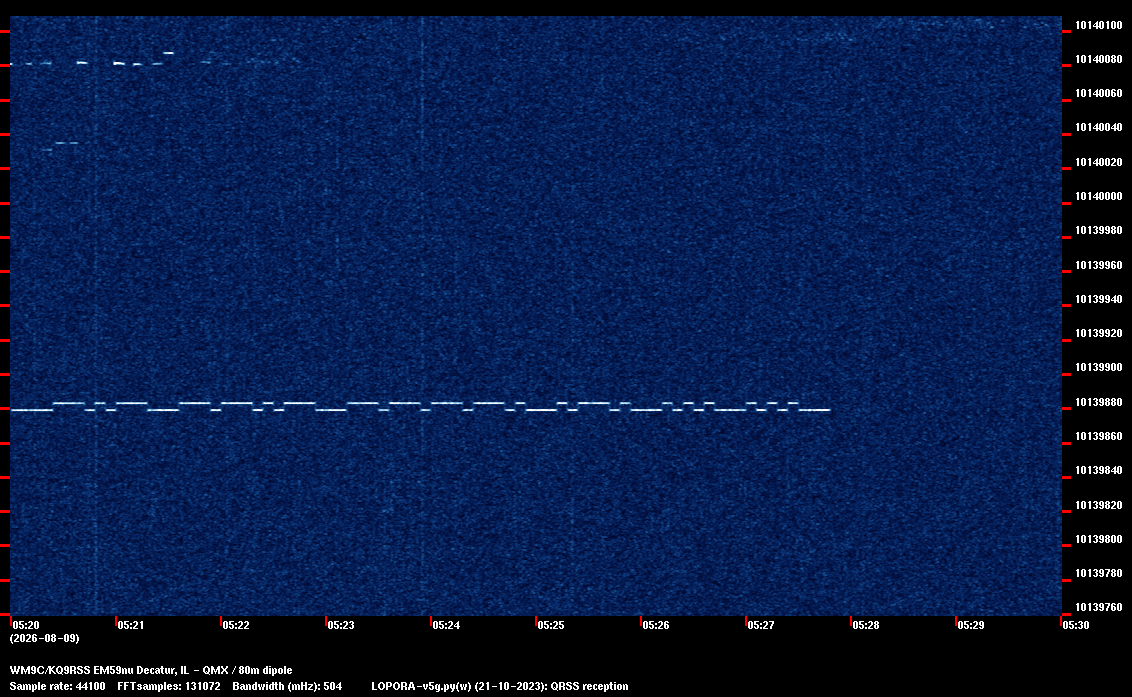This screenshot has height=697, width=1132.
Task: Click the 05:25 time axis label
Action: pyautogui.click(x=551, y=625)
